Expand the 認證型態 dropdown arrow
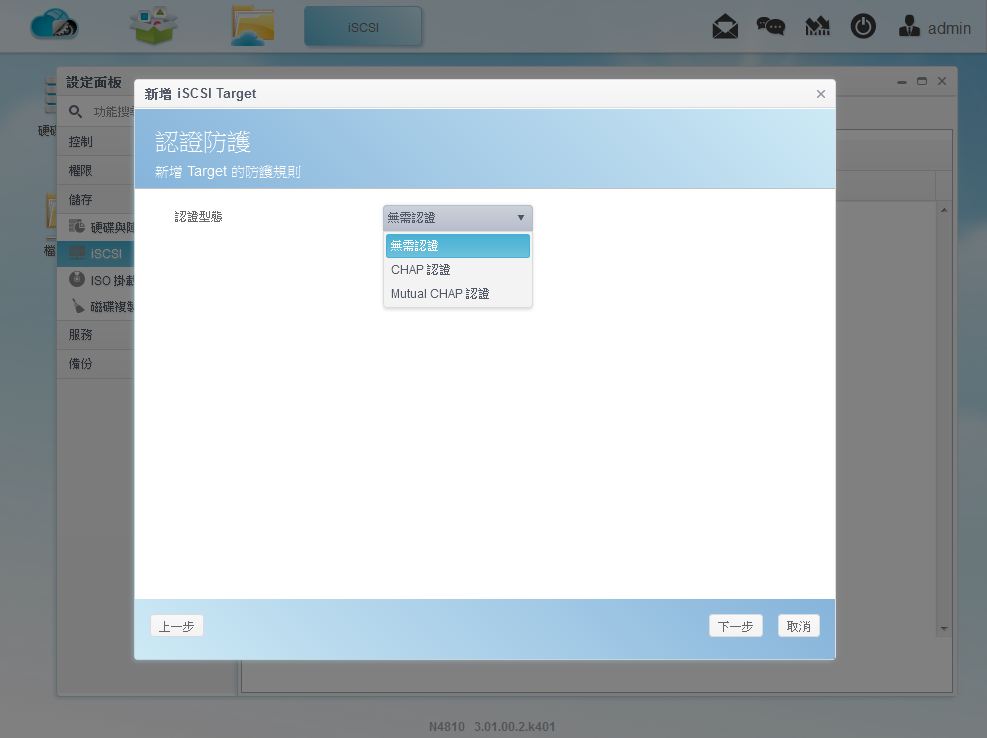The height and width of the screenshot is (738, 987). (x=521, y=217)
